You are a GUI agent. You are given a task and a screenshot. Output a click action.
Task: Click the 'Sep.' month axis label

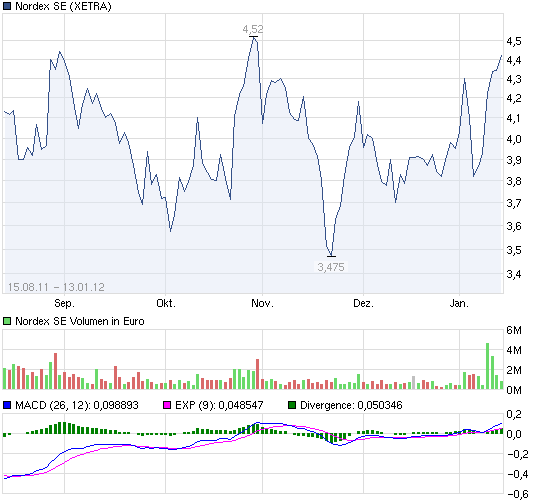(64, 303)
